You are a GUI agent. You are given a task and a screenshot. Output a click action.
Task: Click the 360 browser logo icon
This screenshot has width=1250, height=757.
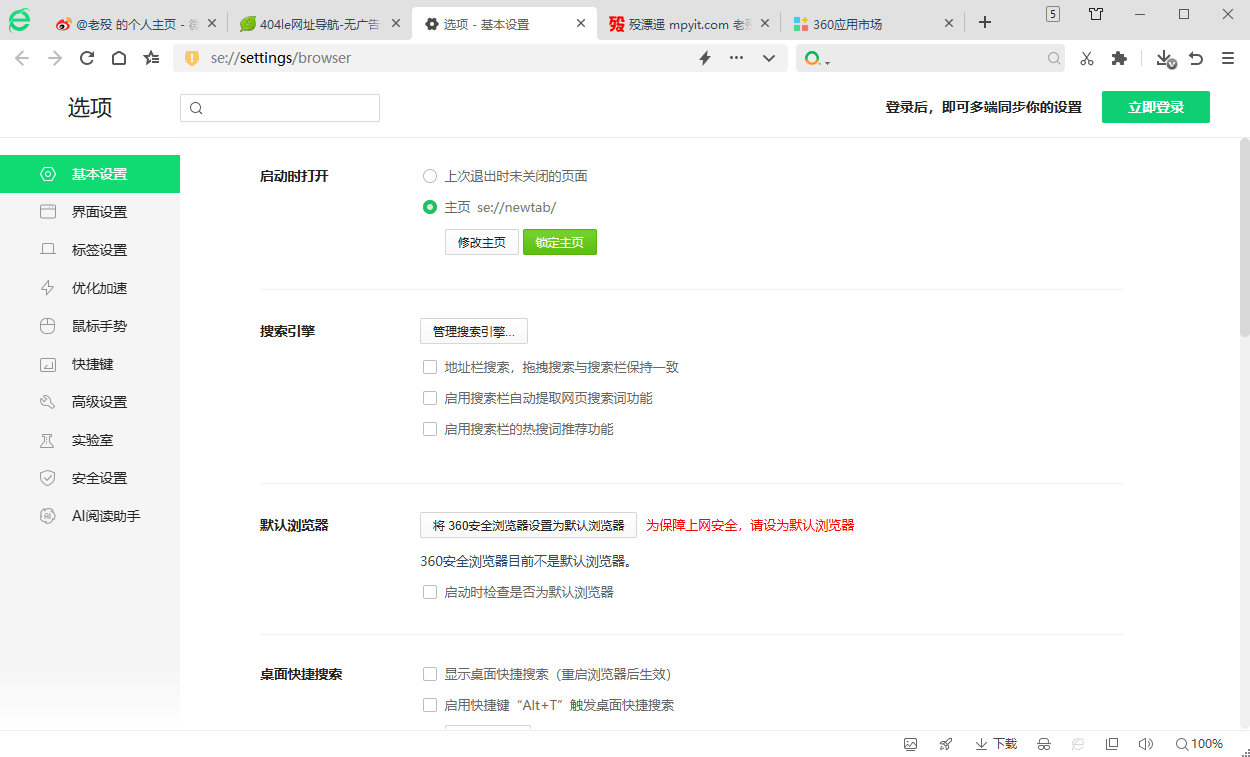coord(19,20)
